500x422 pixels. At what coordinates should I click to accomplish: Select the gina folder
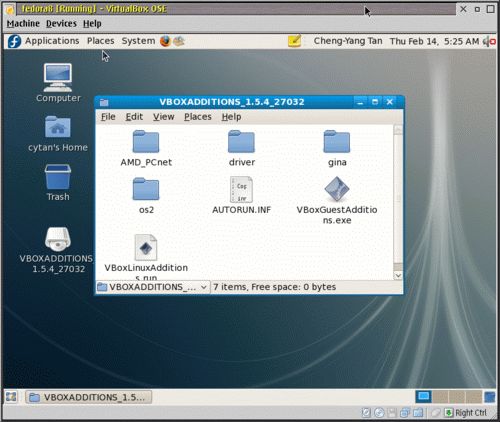point(337,142)
